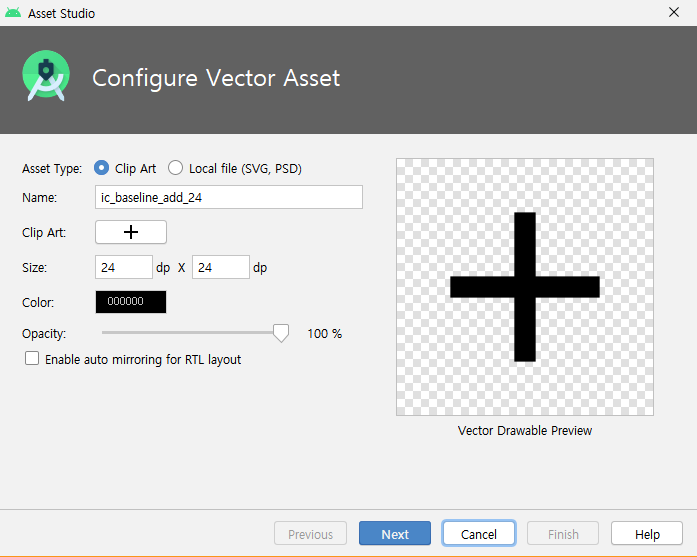Click the vector drawable preview image
This screenshot has width=697, height=557.
(525, 287)
